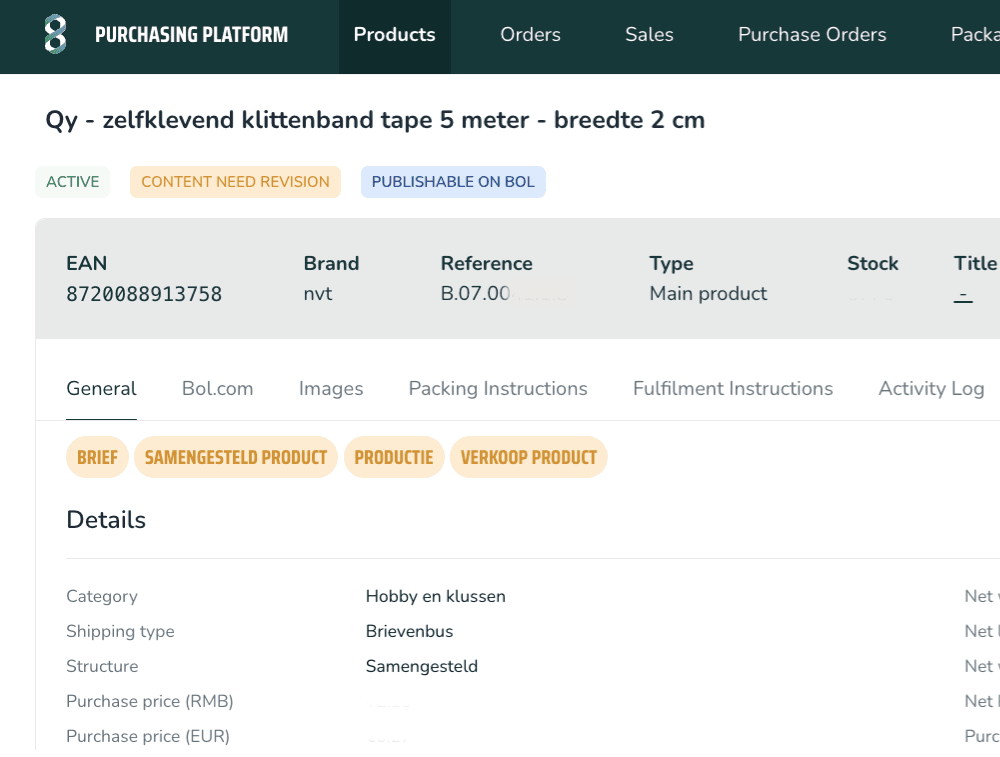
Task: Open the Products menu
Action: pos(394,35)
